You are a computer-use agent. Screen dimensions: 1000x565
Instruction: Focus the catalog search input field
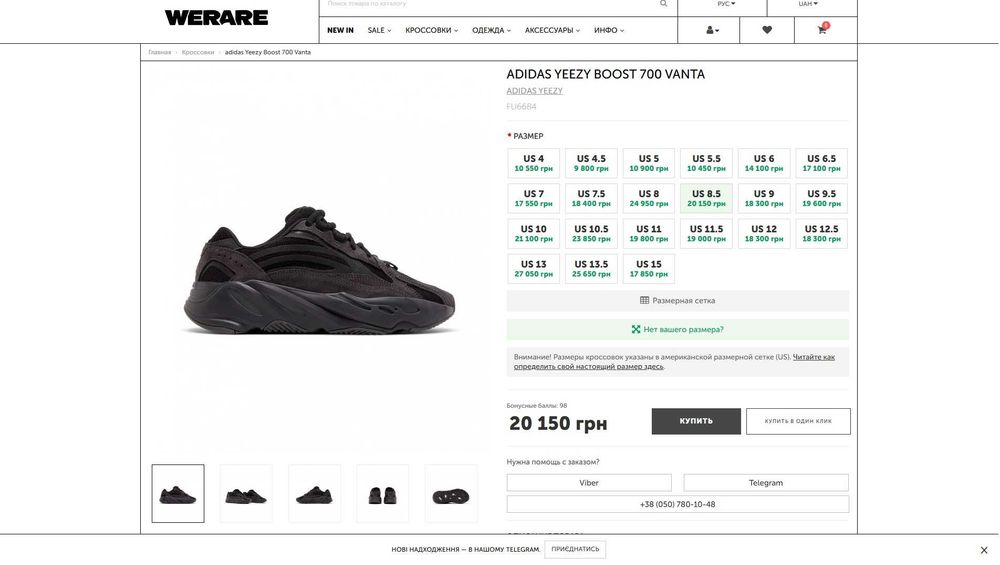491,4
